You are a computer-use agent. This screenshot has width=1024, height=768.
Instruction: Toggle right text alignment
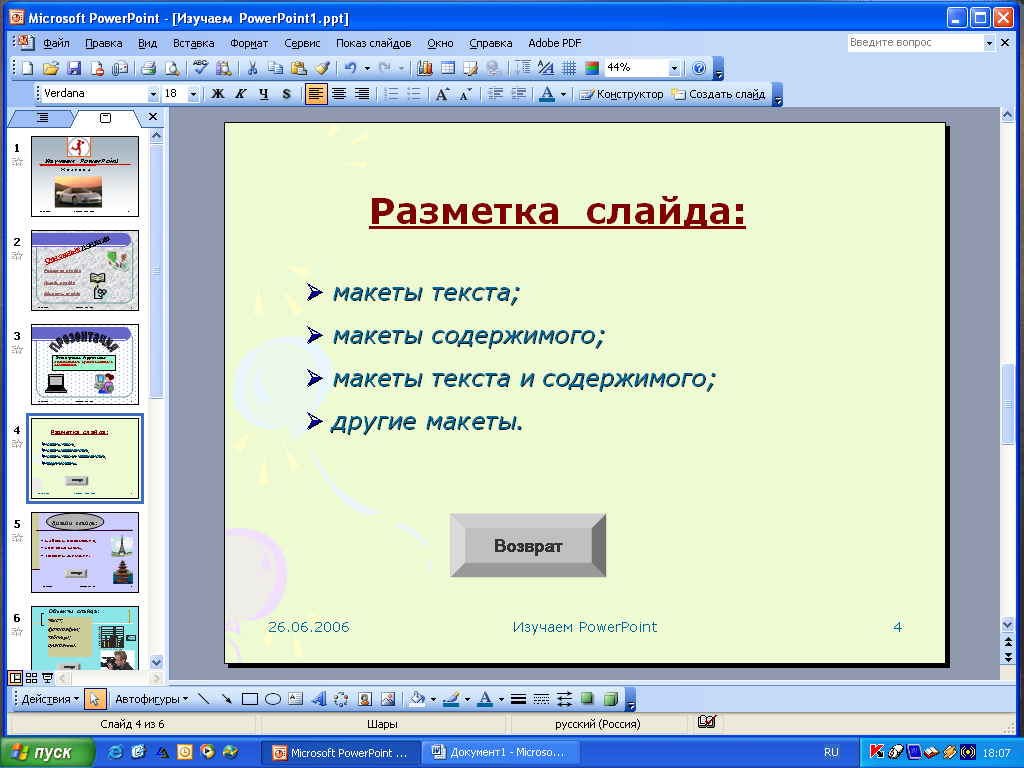pos(362,94)
